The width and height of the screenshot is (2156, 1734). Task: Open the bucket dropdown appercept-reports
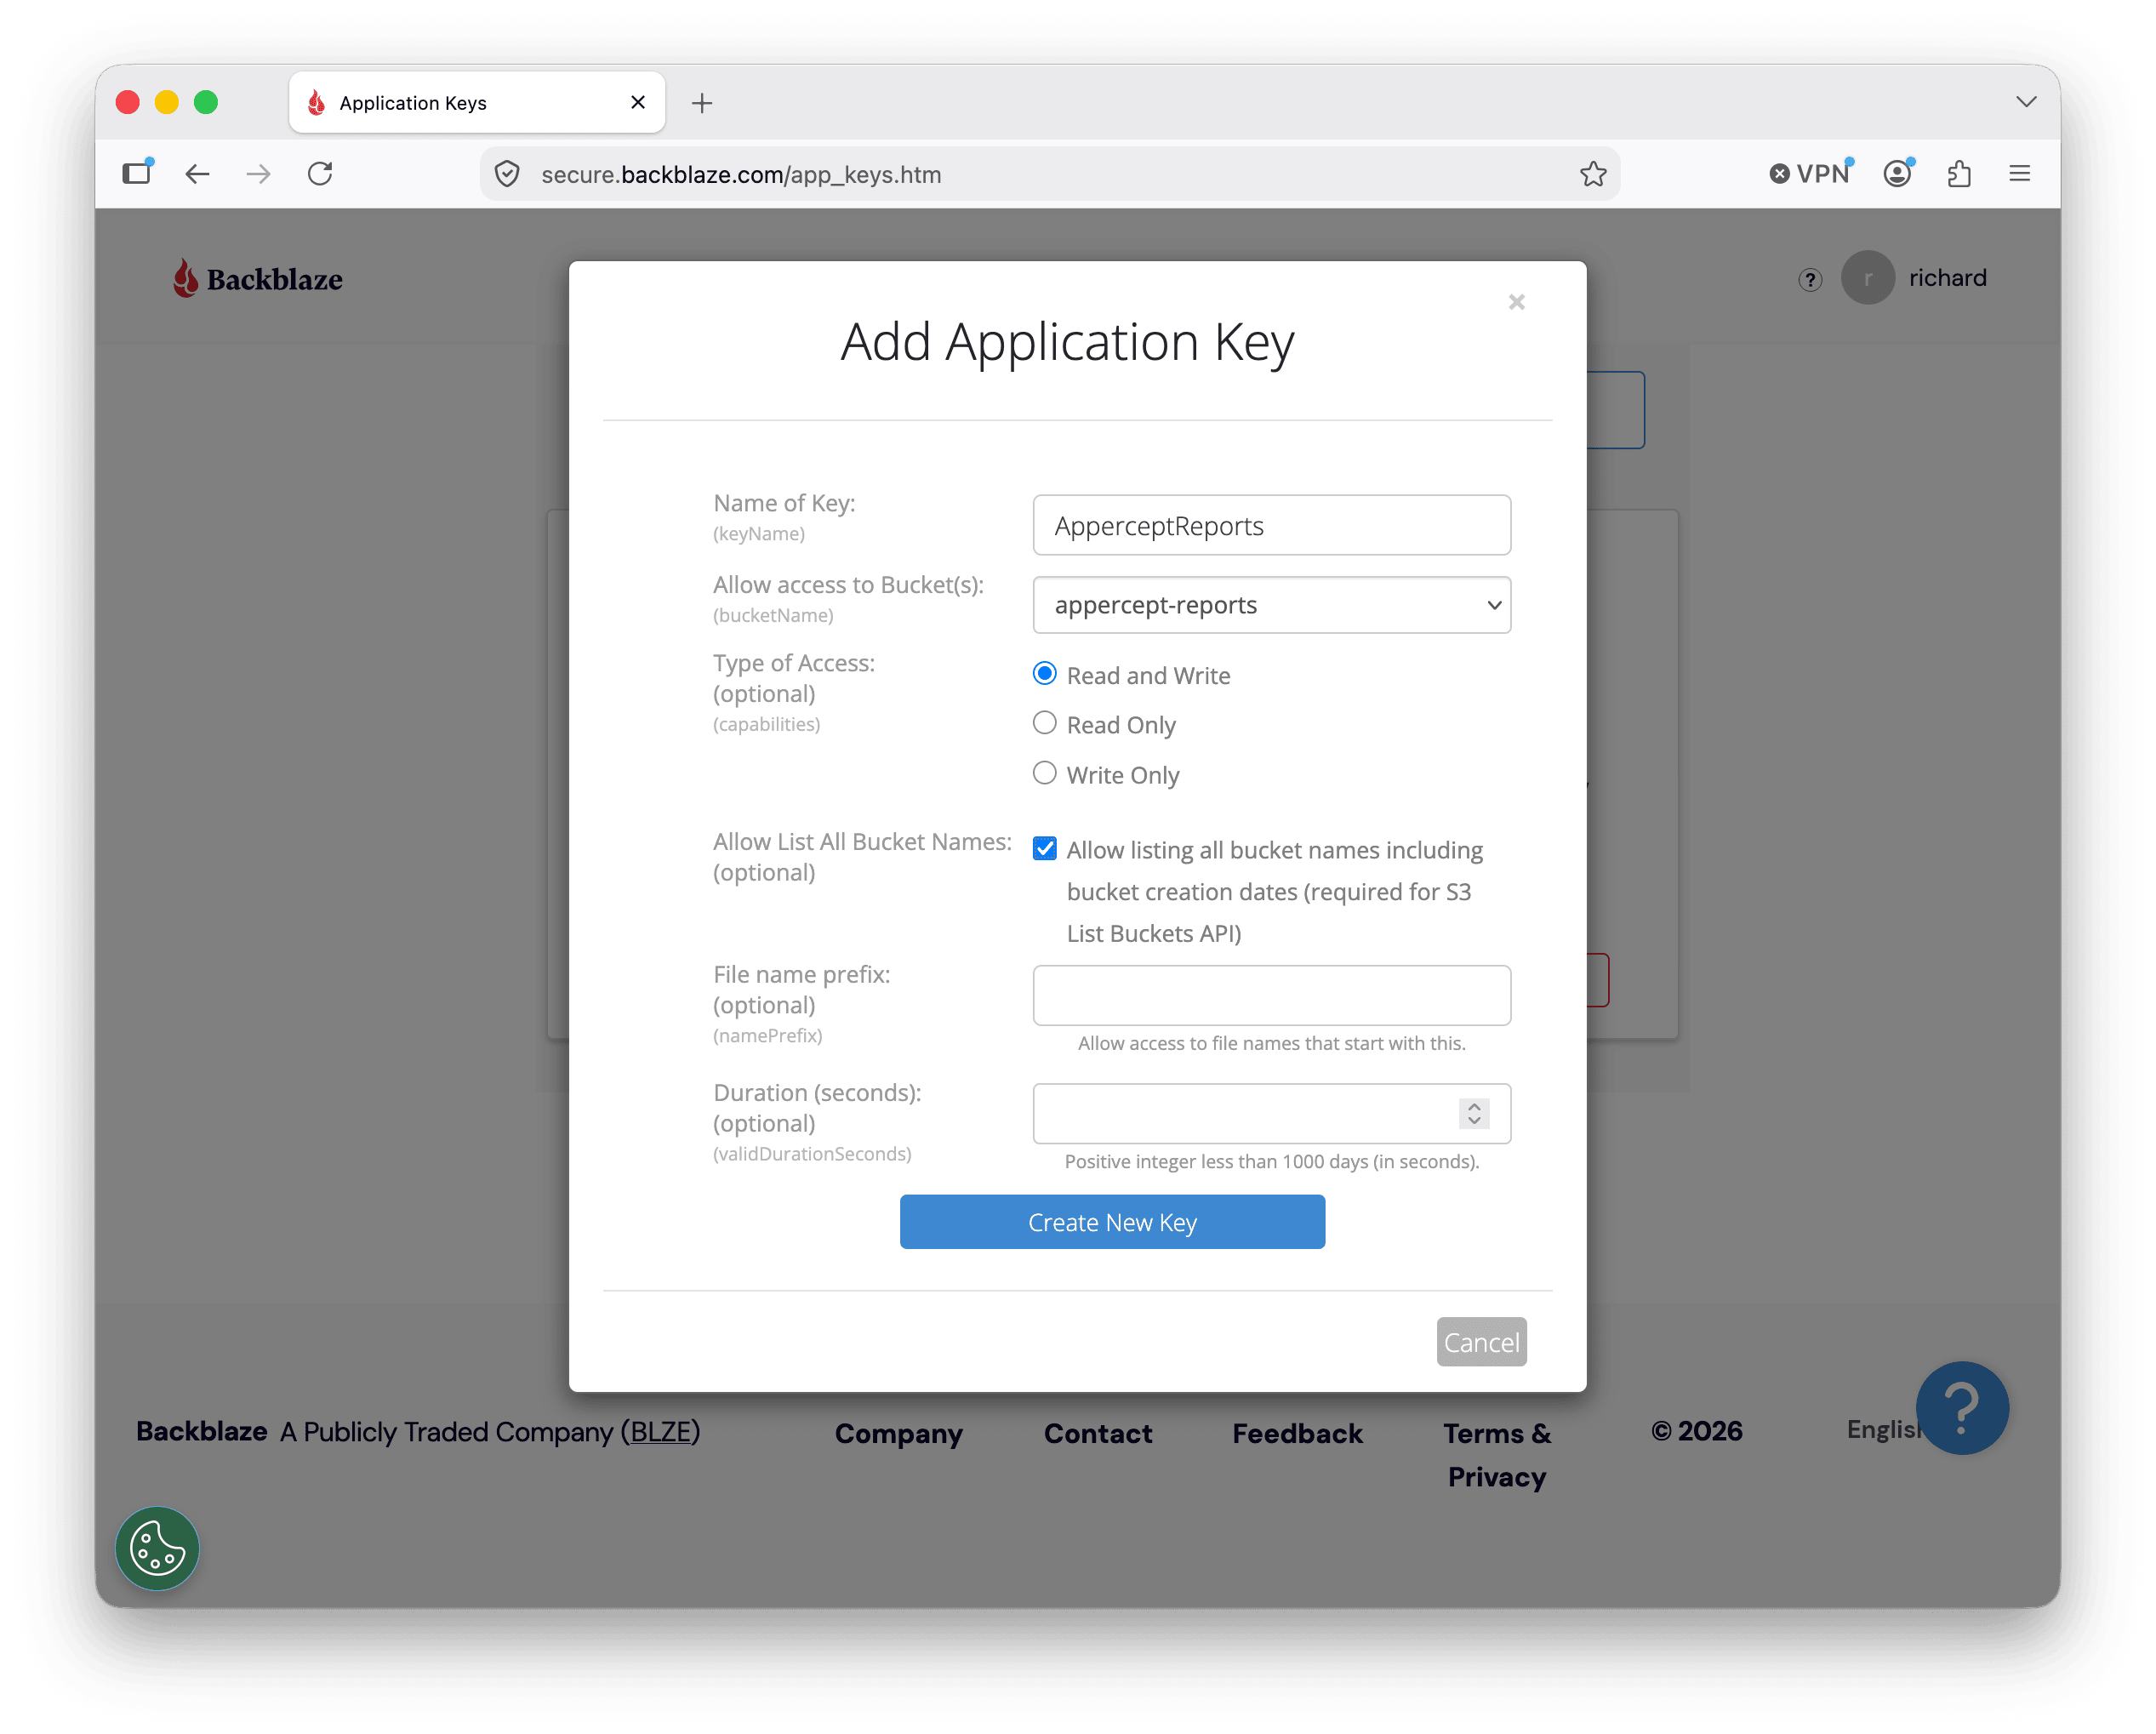tap(1271, 605)
